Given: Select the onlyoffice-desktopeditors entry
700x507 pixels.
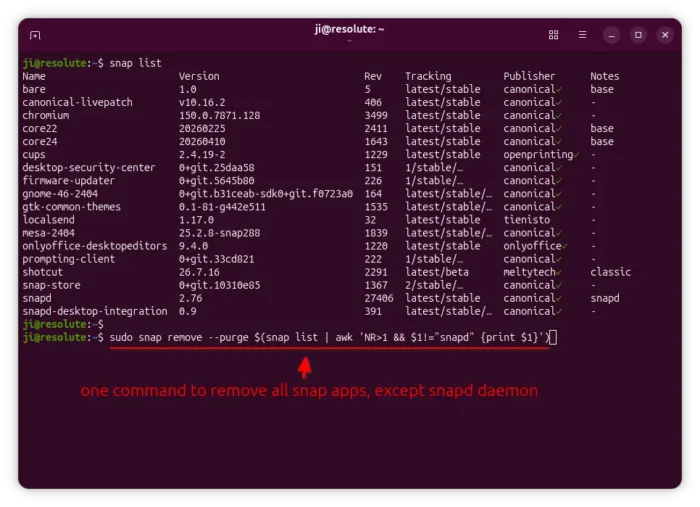Looking at the screenshot, I should (95, 246).
